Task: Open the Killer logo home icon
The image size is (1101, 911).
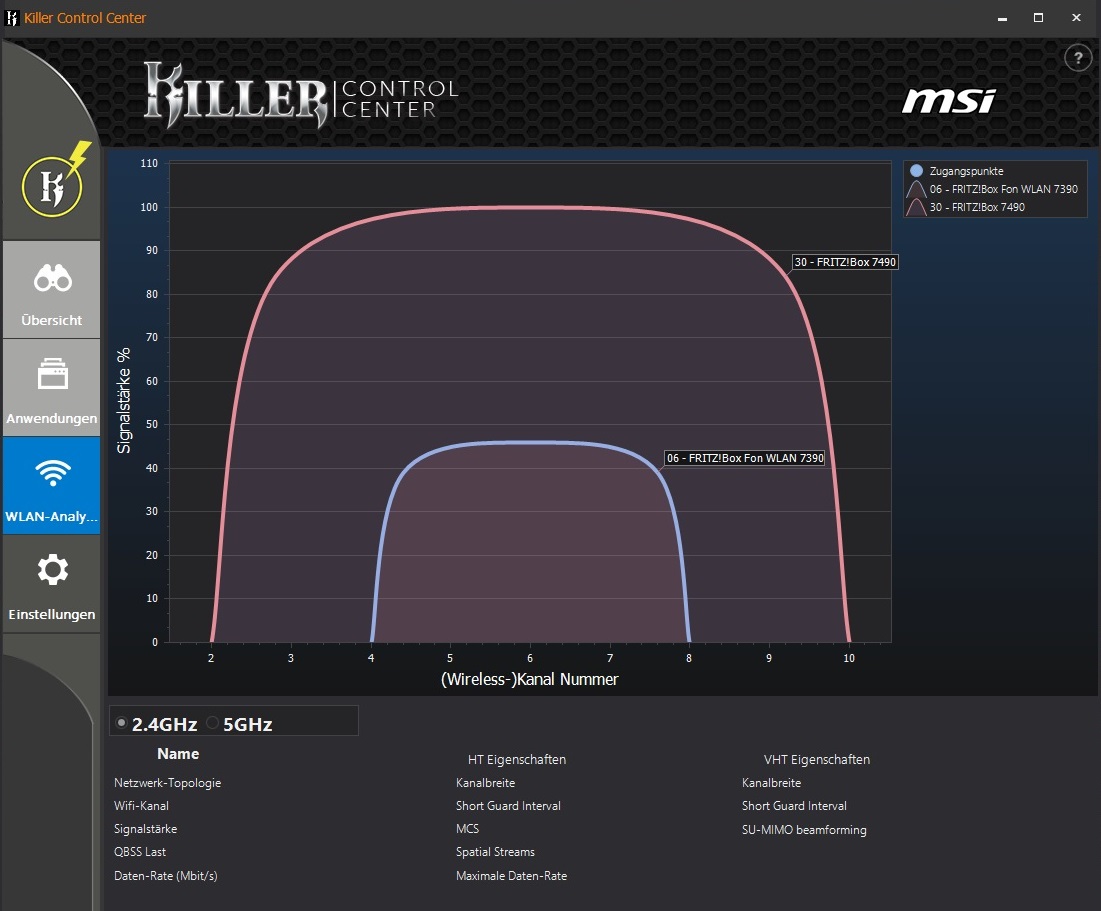Action: [x=52, y=186]
